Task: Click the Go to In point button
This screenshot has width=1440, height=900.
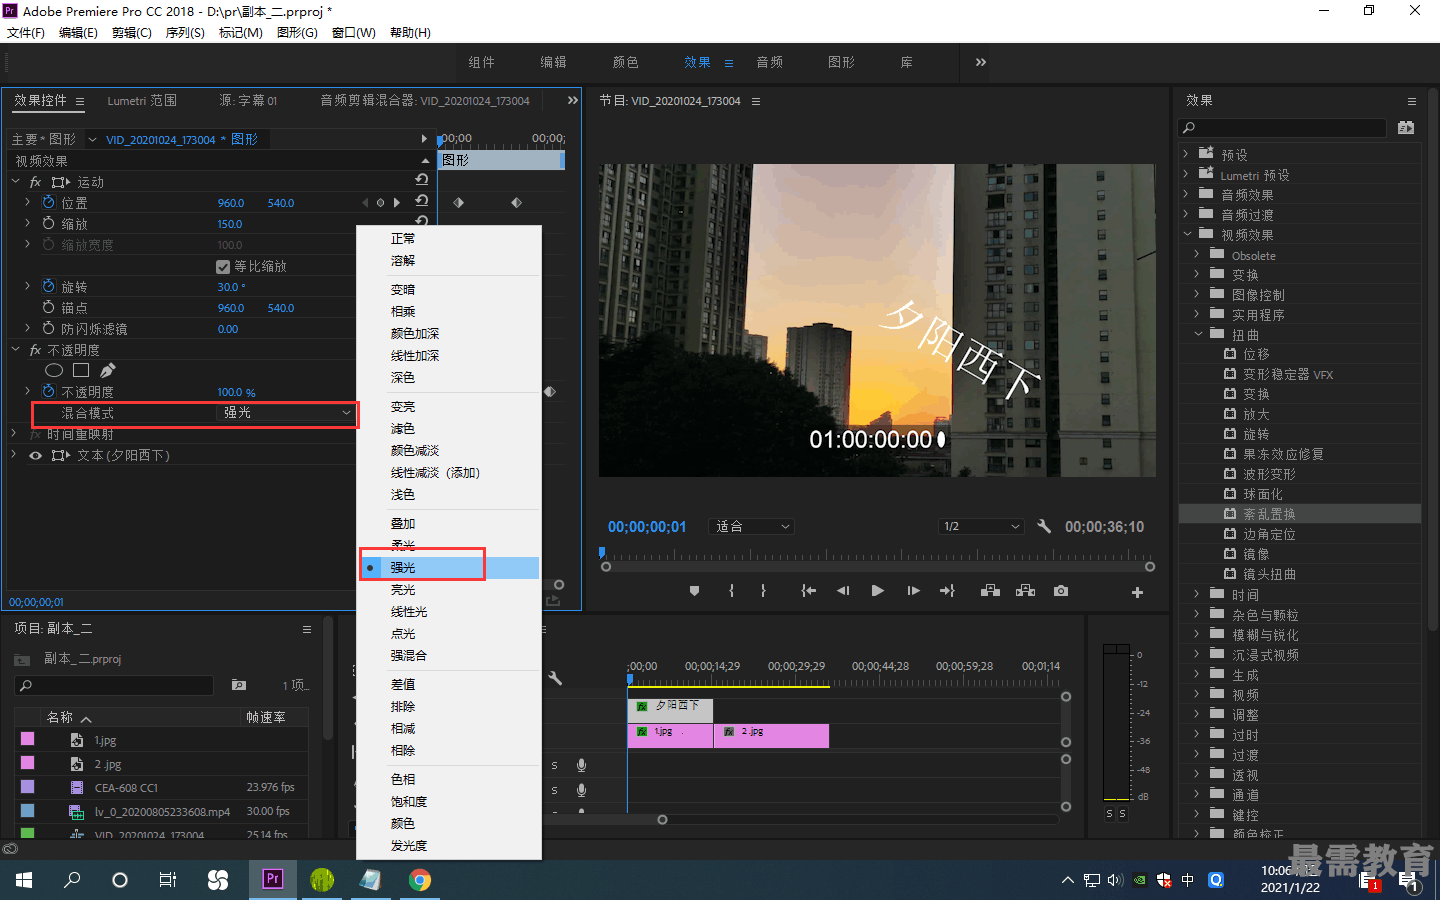Action: (x=808, y=591)
